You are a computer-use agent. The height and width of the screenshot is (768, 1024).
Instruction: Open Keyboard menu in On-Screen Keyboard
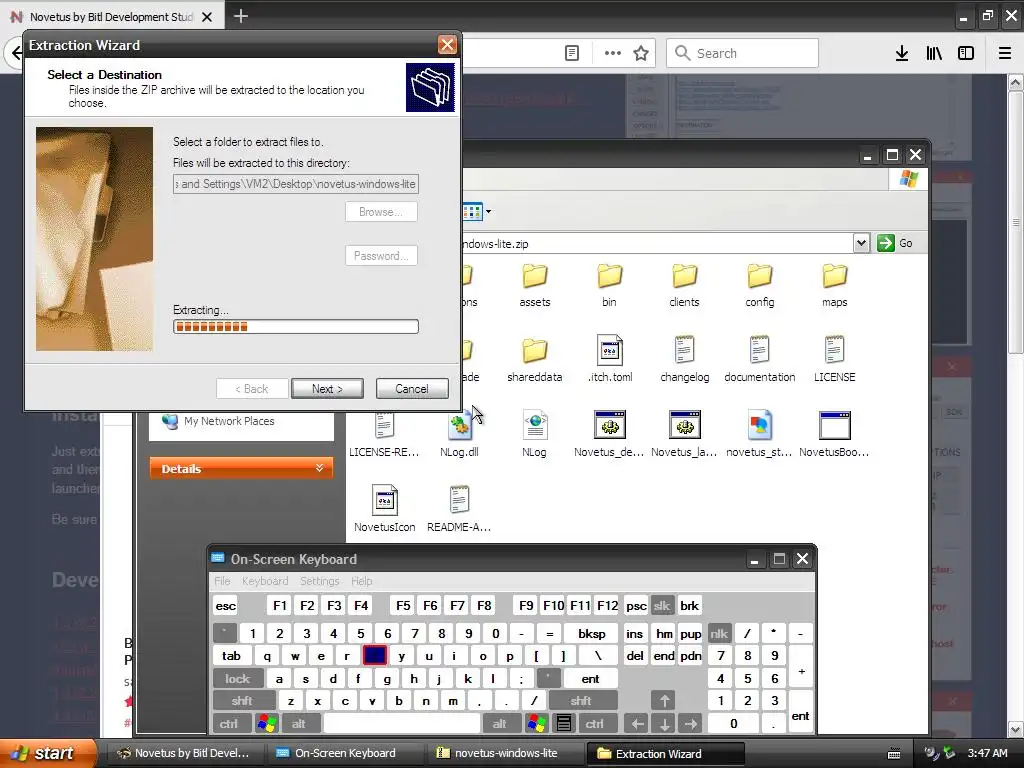point(264,581)
